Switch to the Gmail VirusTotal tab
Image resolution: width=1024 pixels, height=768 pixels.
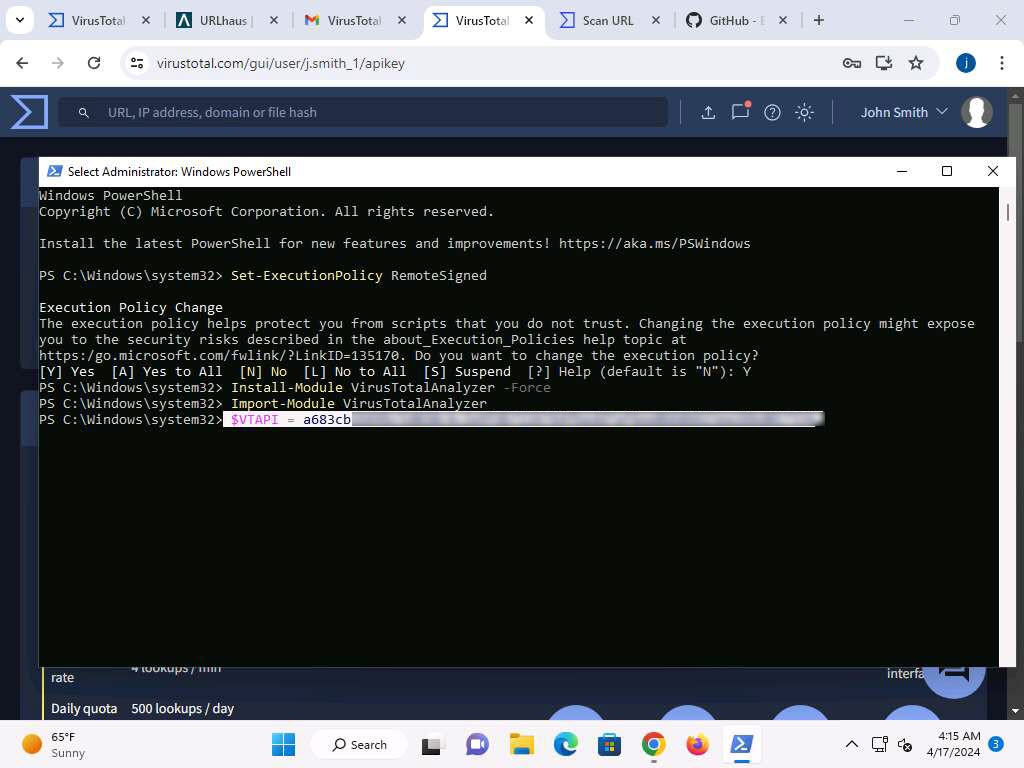(x=355, y=20)
